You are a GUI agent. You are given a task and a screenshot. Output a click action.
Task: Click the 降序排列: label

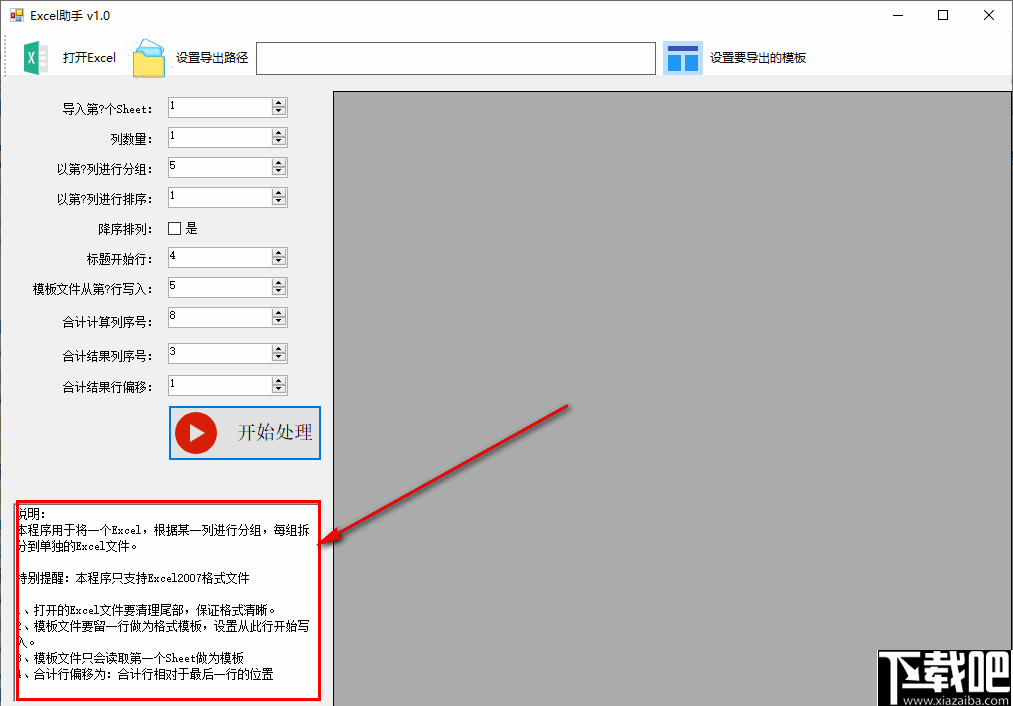coord(125,229)
